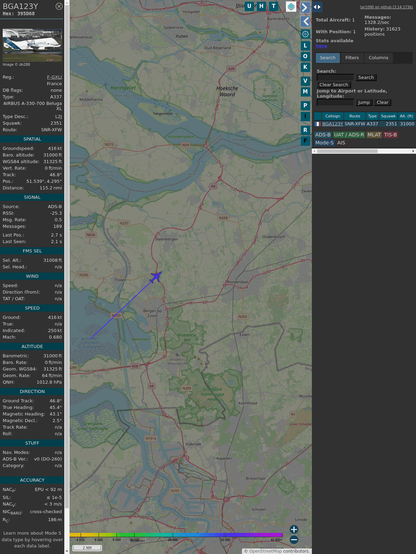Click the T map button
Image resolution: width=416 pixels, height=554 pixels.
(273, 6)
